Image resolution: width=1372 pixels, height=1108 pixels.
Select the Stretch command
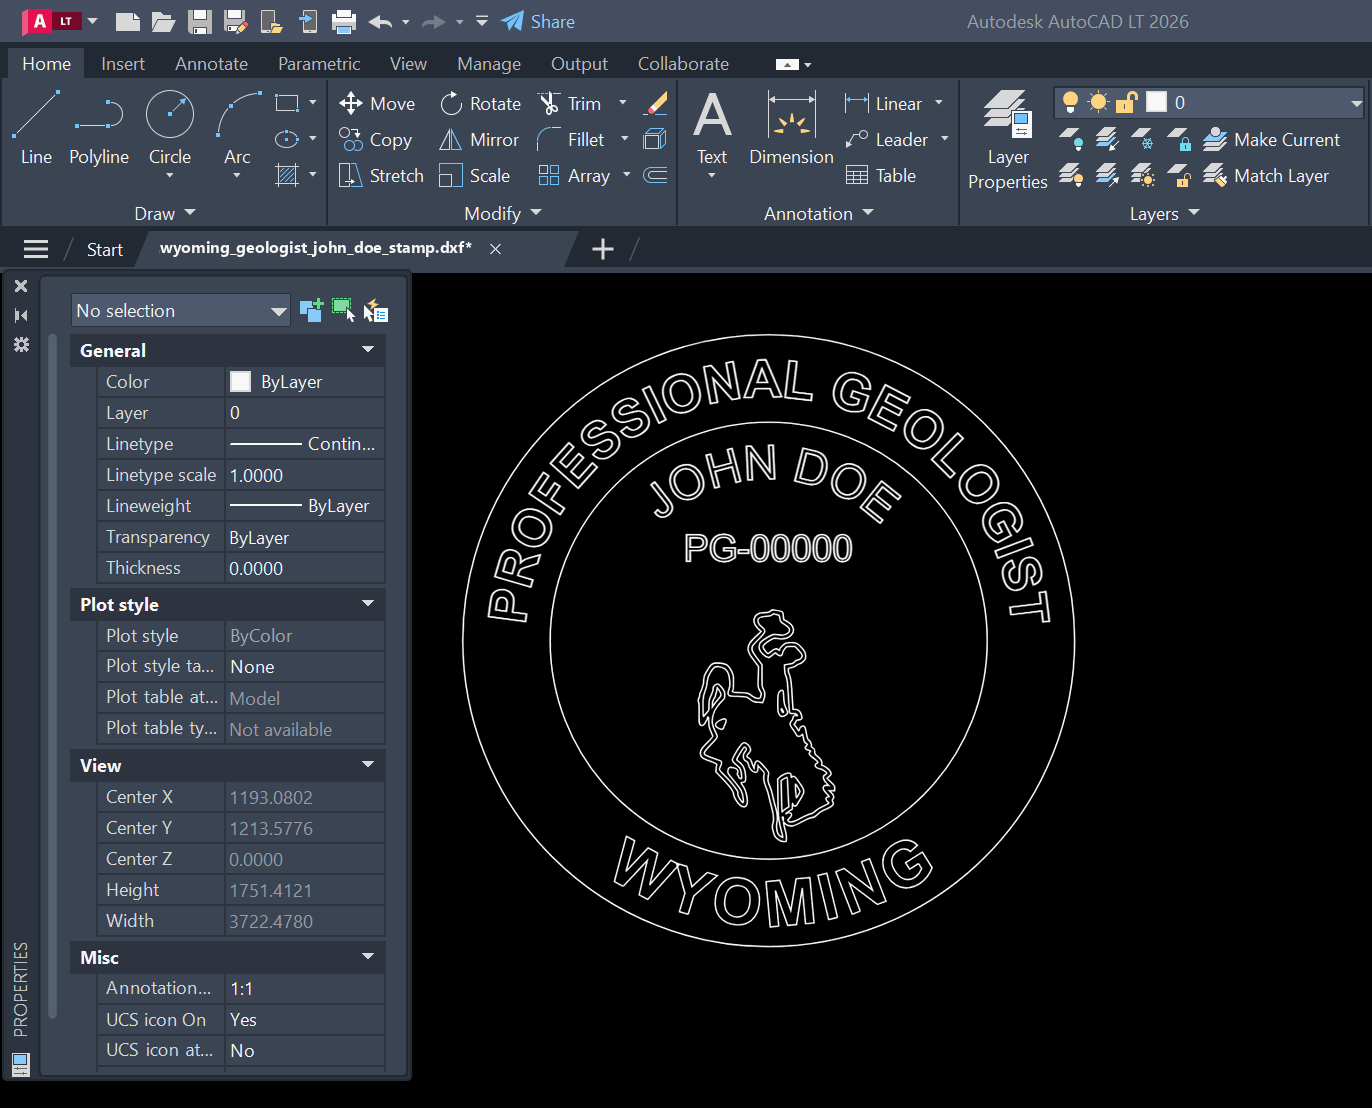click(x=381, y=175)
